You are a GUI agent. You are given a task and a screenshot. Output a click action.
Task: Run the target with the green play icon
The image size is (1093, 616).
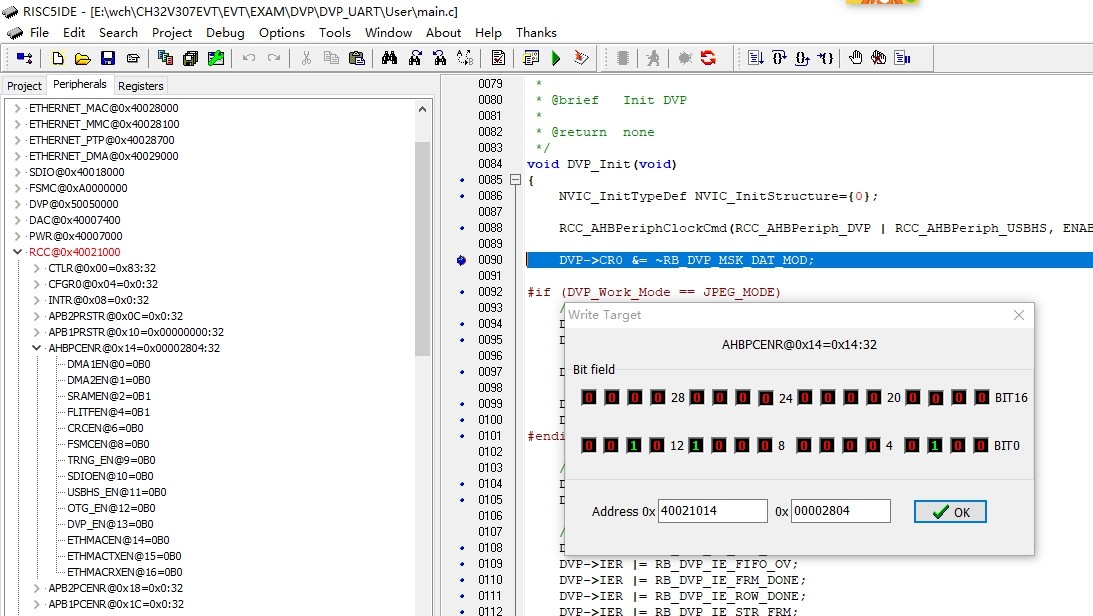557,58
